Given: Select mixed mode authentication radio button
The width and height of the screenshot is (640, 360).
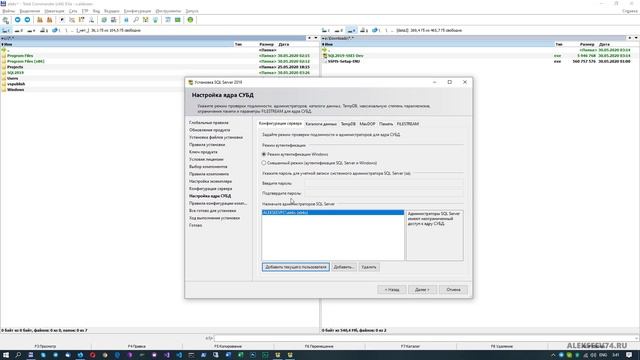Looking at the screenshot, I should click(x=264, y=163).
